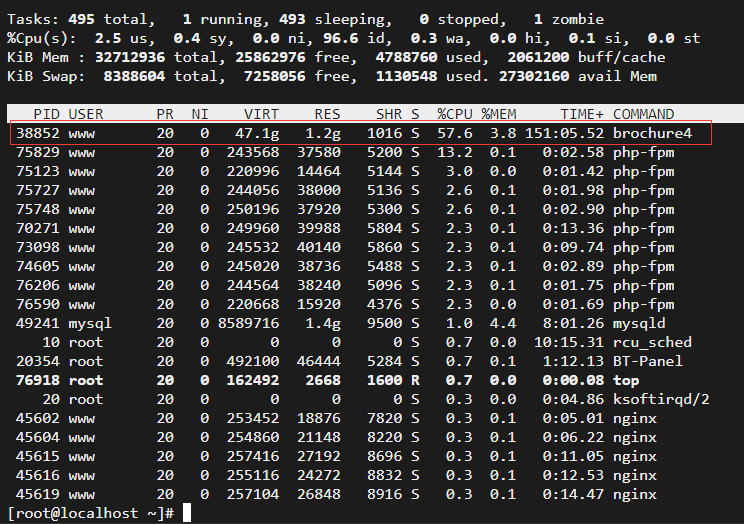Click PID 70271 in the list
Image resolution: width=744 pixels, height=524 pixels.
(38, 228)
